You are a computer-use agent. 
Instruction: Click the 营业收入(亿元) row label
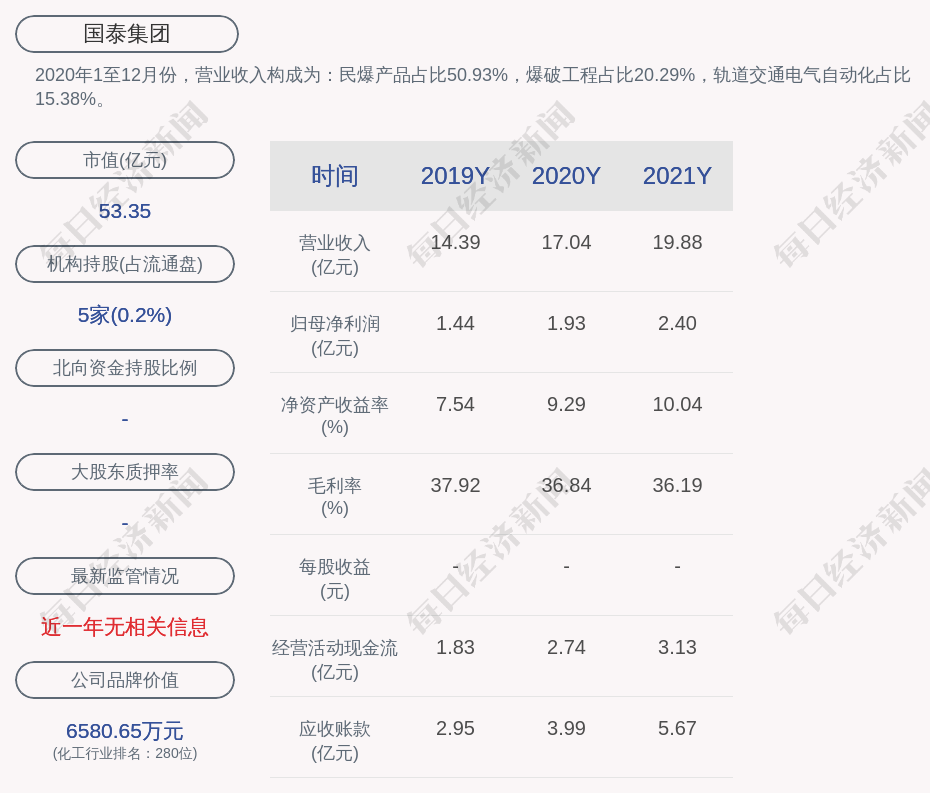pyautogui.click(x=335, y=255)
